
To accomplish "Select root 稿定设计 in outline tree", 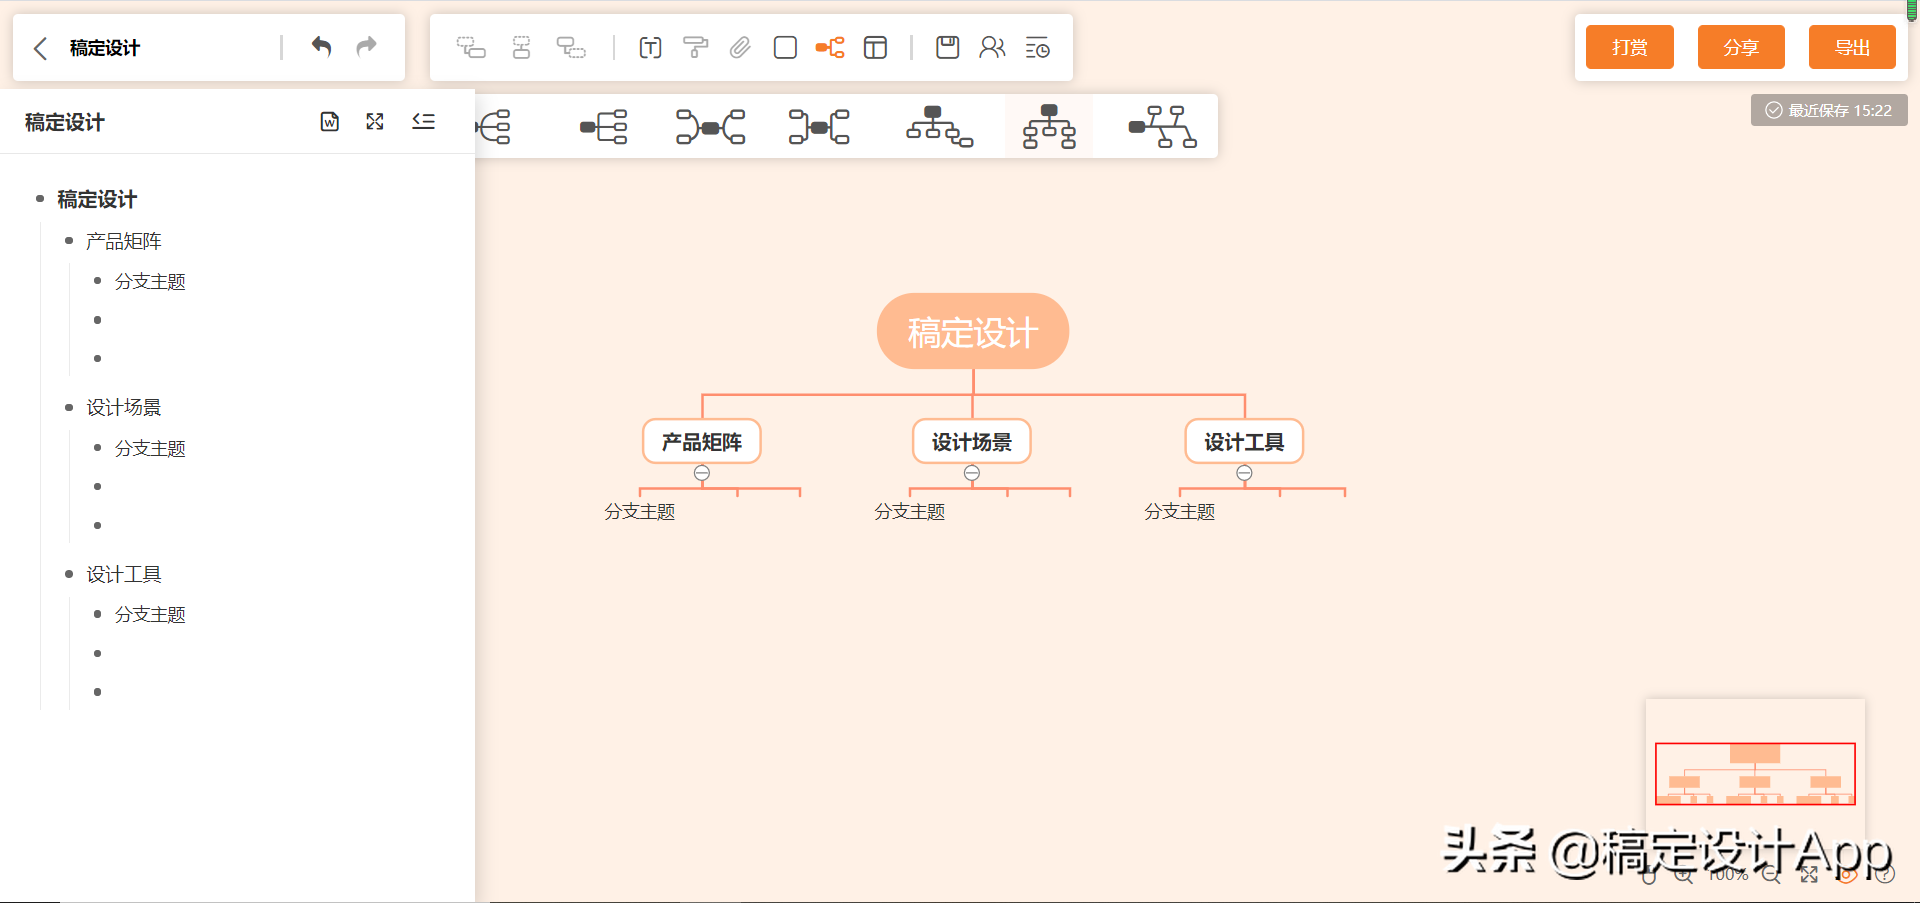I will coord(97,199).
